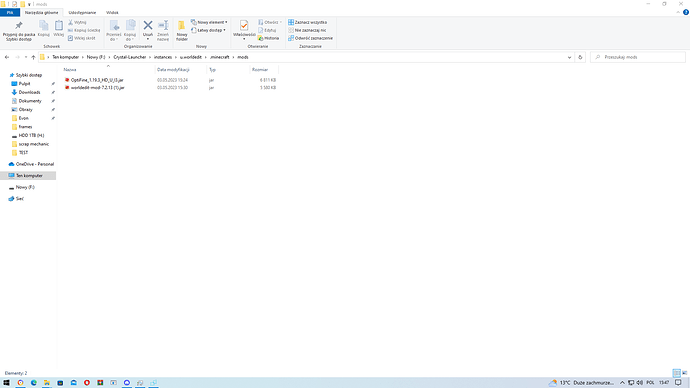This screenshot has height=388, width=690.
Task: Open the Windows Start menu
Action: (x=6, y=383)
